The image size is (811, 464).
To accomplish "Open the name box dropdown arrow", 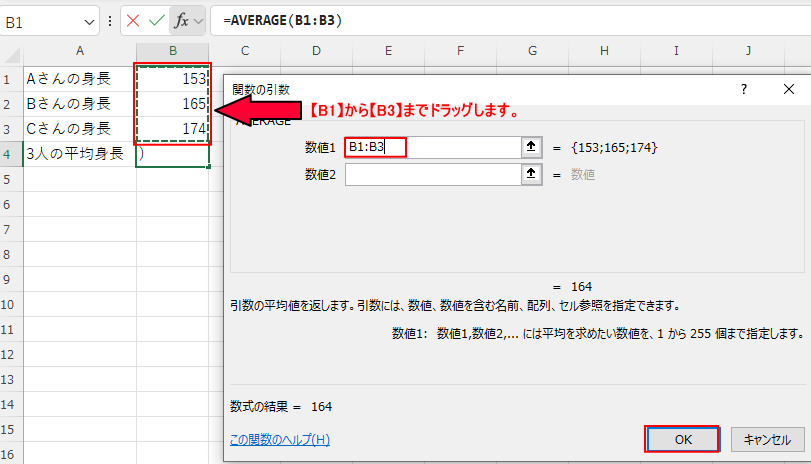I will point(87,20).
